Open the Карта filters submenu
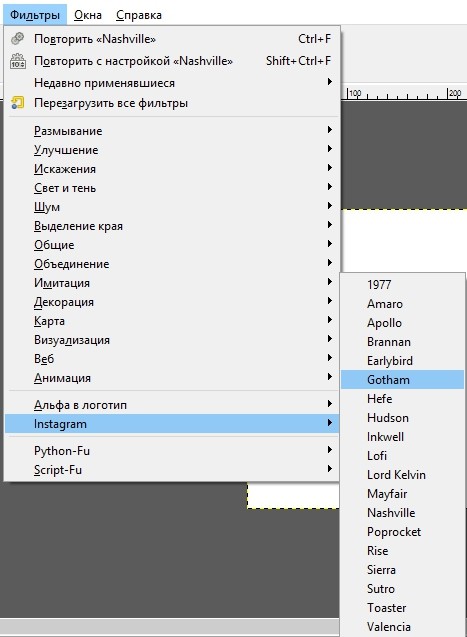This screenshot has width=467, height=637. [172, 321]
